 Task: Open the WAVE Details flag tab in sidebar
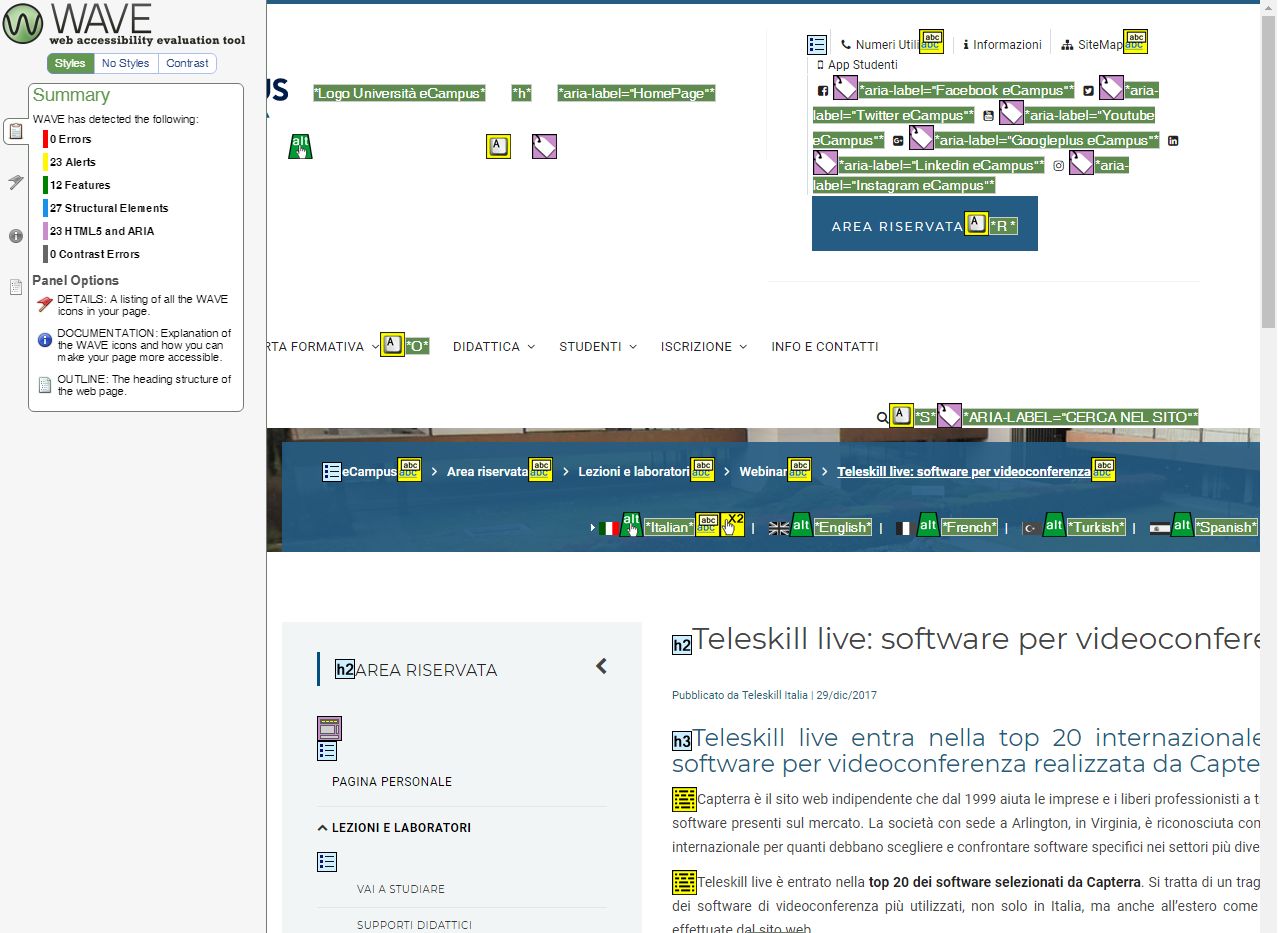15,182
